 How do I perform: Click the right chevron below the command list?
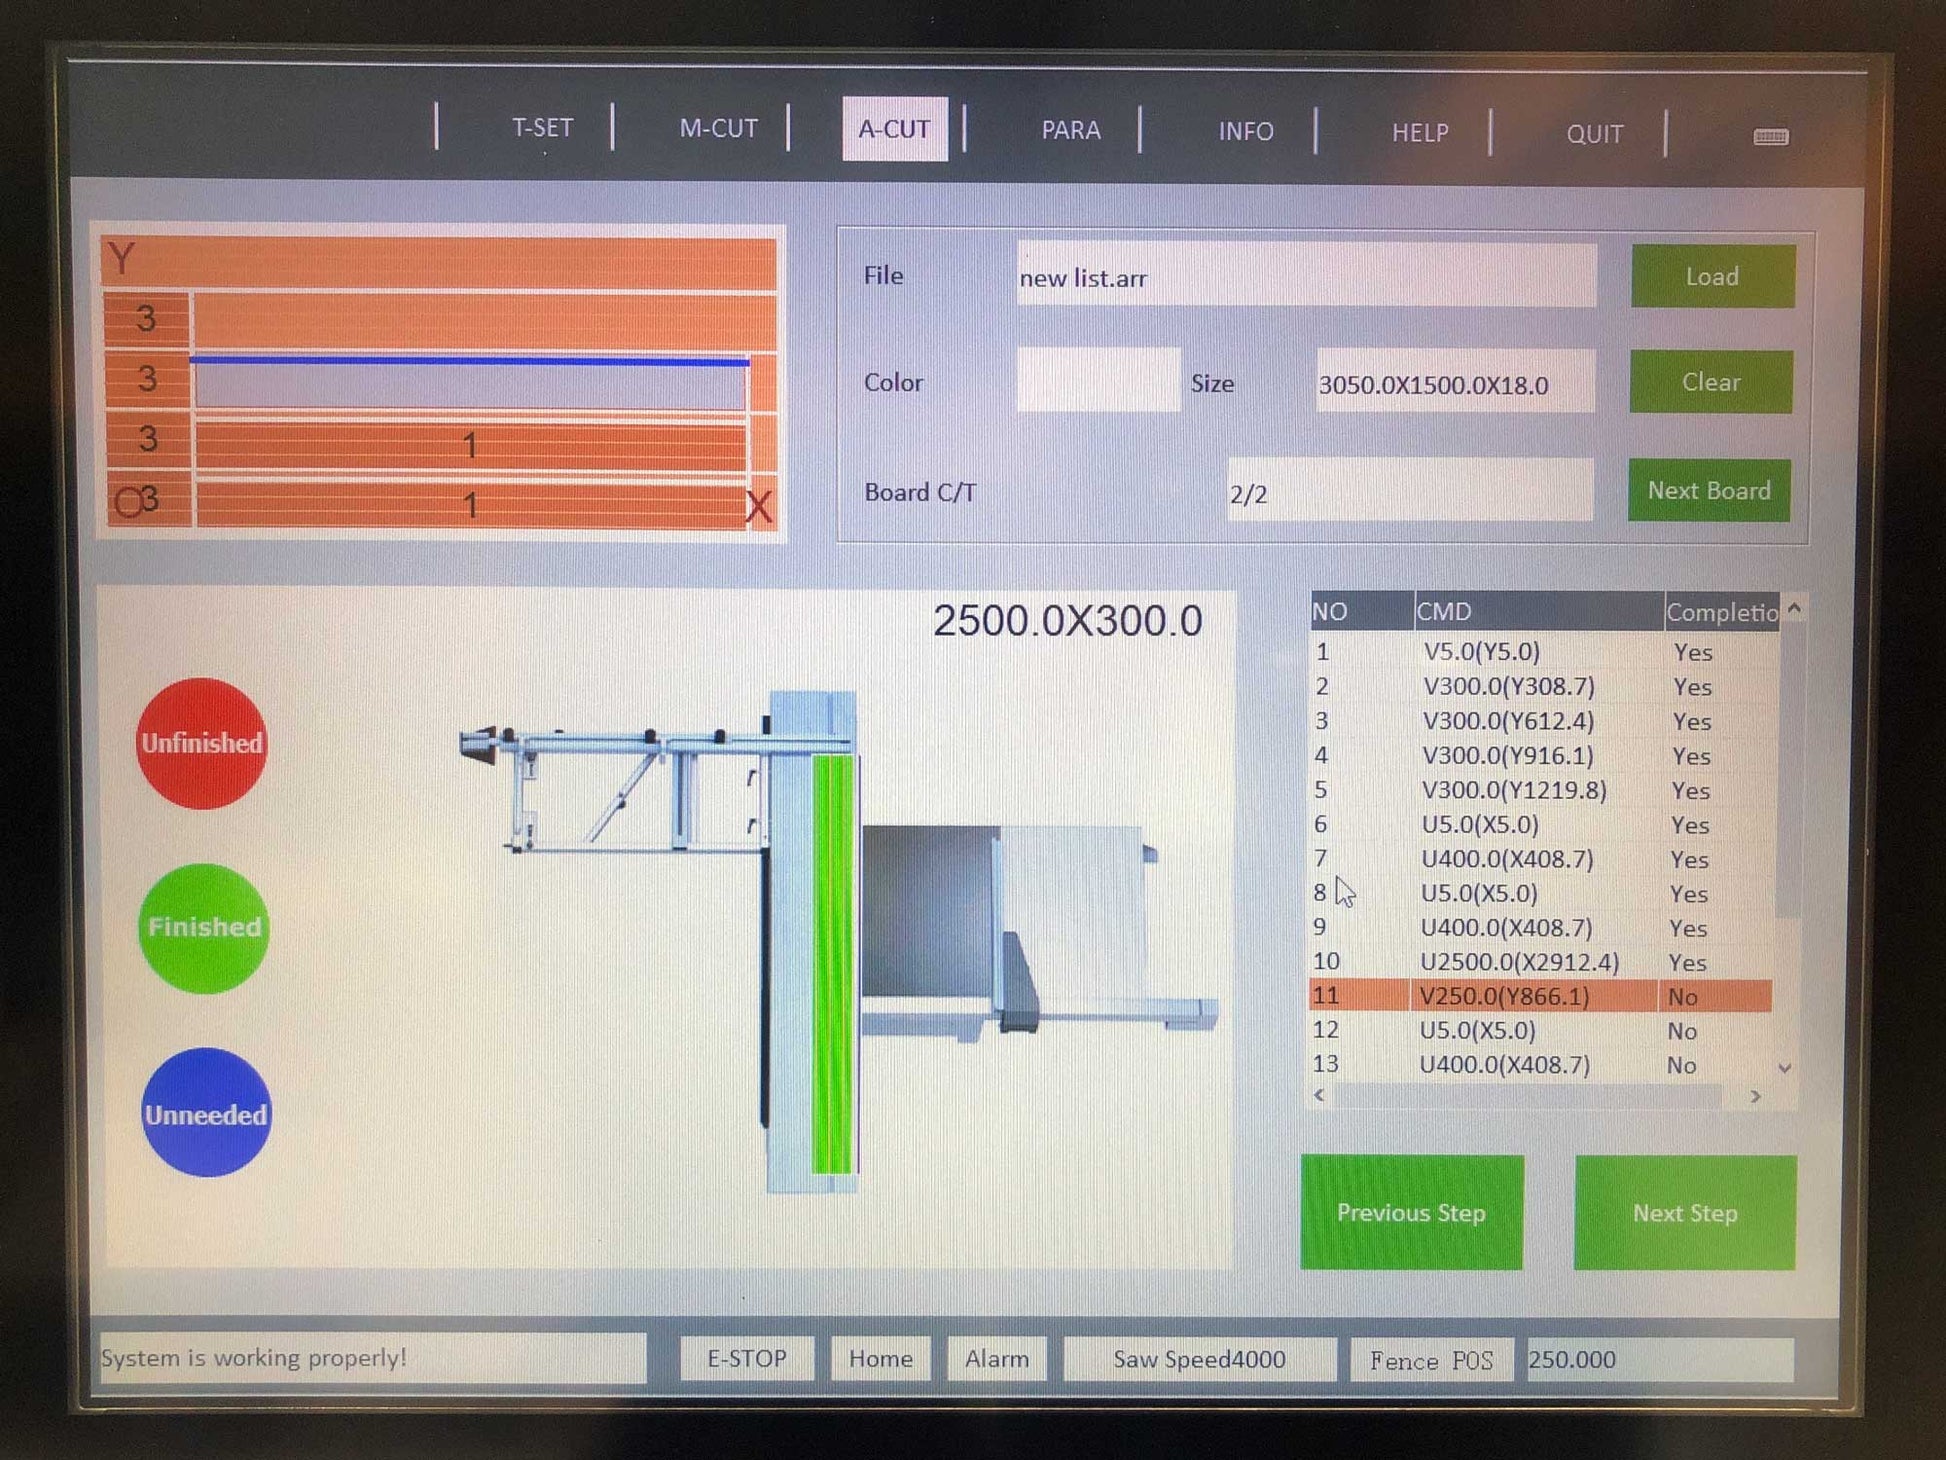click(1757, 1097)
